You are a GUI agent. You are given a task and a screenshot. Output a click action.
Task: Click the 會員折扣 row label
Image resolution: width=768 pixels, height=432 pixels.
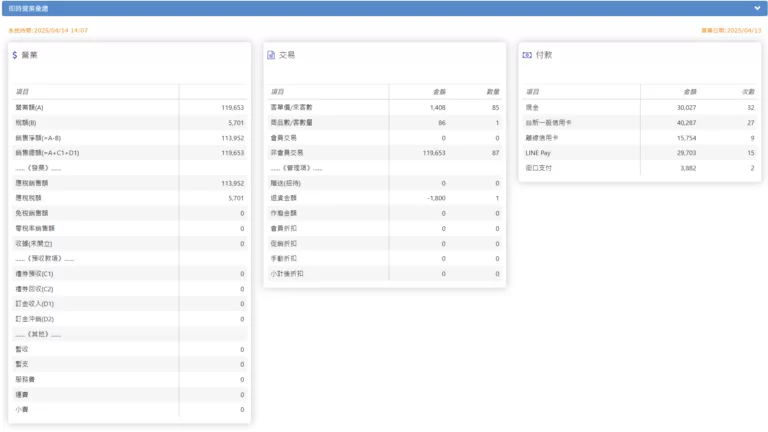click(x=284, y=228)
